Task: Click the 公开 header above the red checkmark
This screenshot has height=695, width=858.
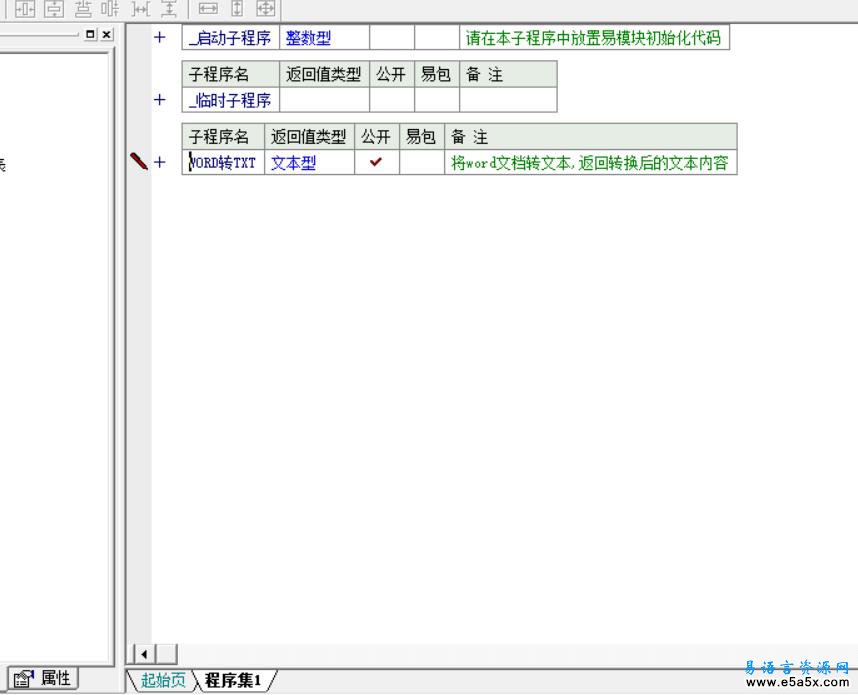Action: 376,137
